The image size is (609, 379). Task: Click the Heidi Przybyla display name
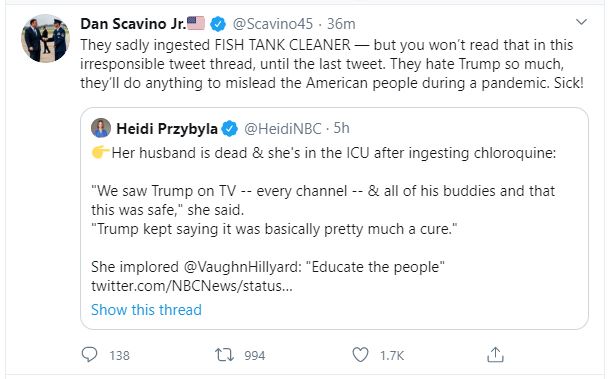click(x=167, y=129)
